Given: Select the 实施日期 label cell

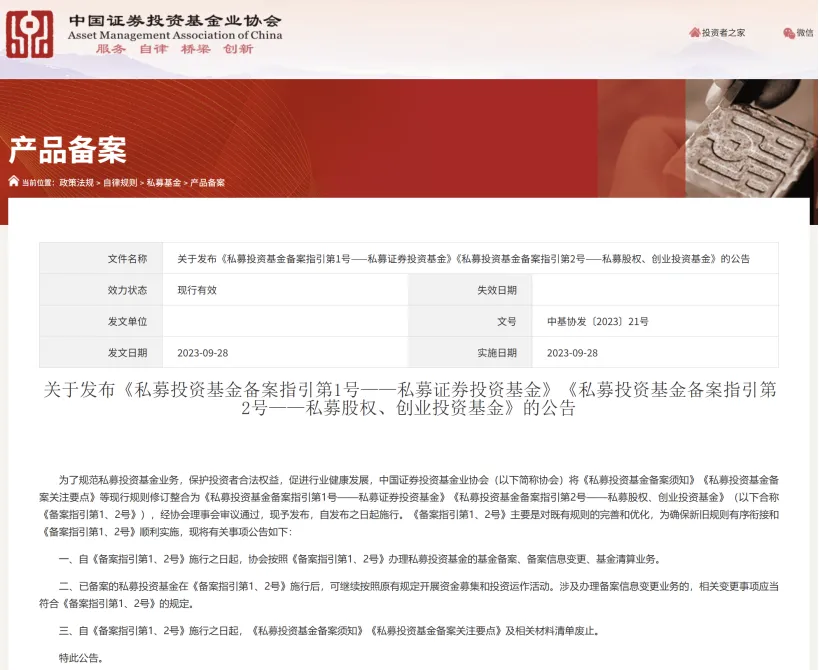Looking at the screenshot, I should coord(471,352).
